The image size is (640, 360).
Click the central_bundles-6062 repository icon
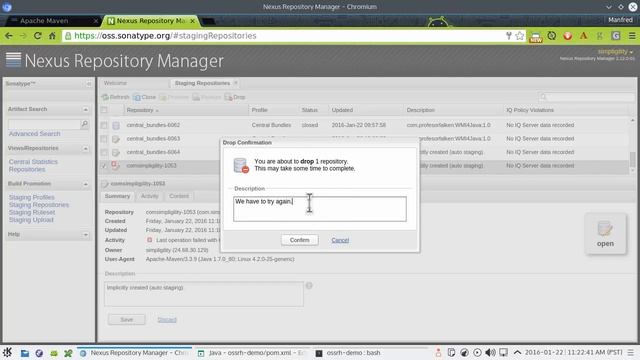[116, 125]
